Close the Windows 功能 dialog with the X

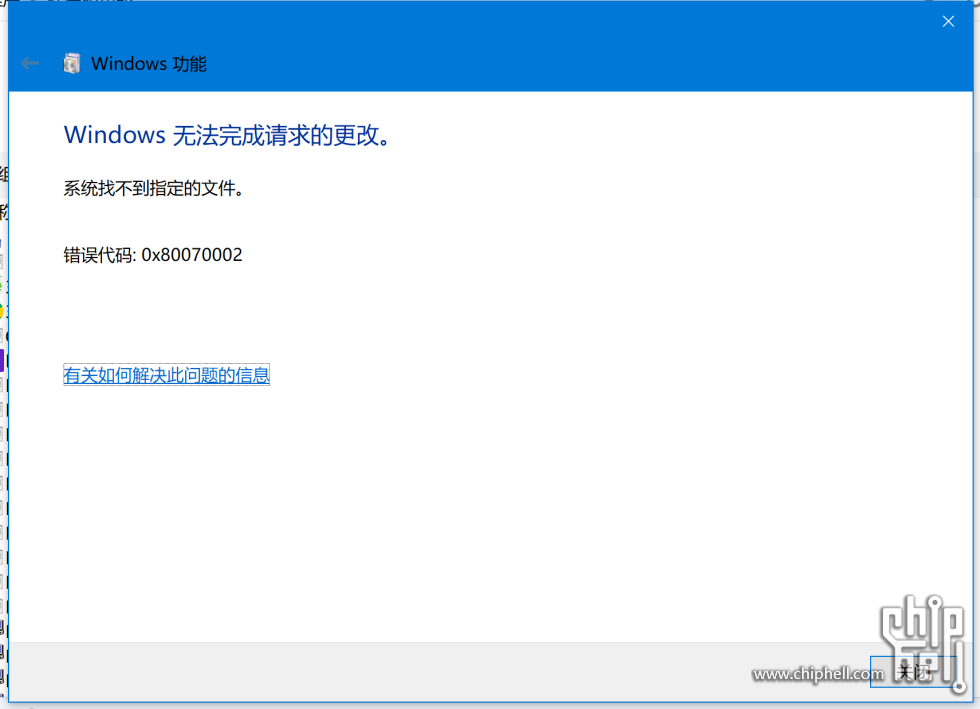[x=948, y=22]
